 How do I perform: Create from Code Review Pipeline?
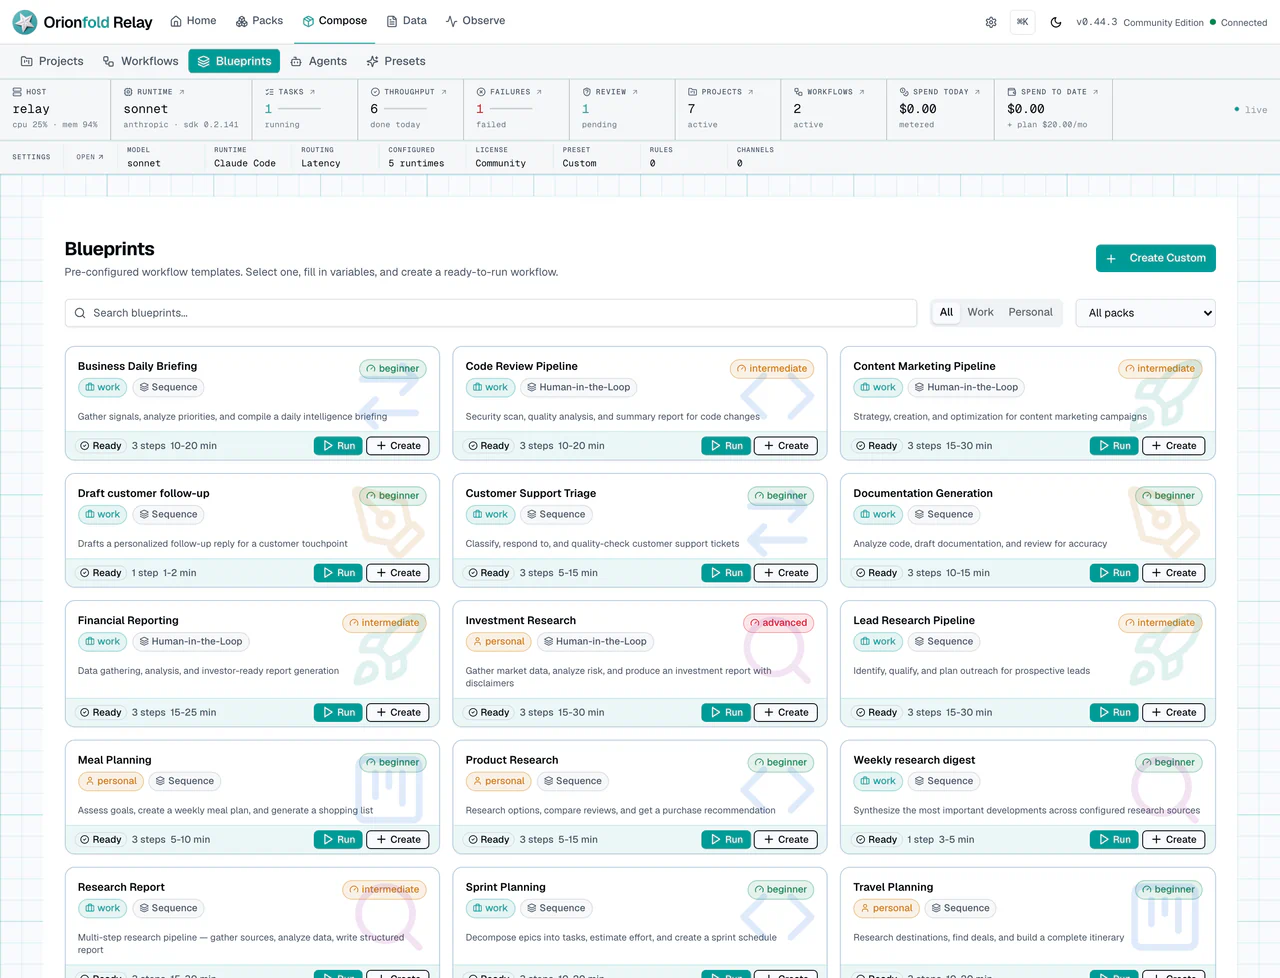[x=785, y=446]
